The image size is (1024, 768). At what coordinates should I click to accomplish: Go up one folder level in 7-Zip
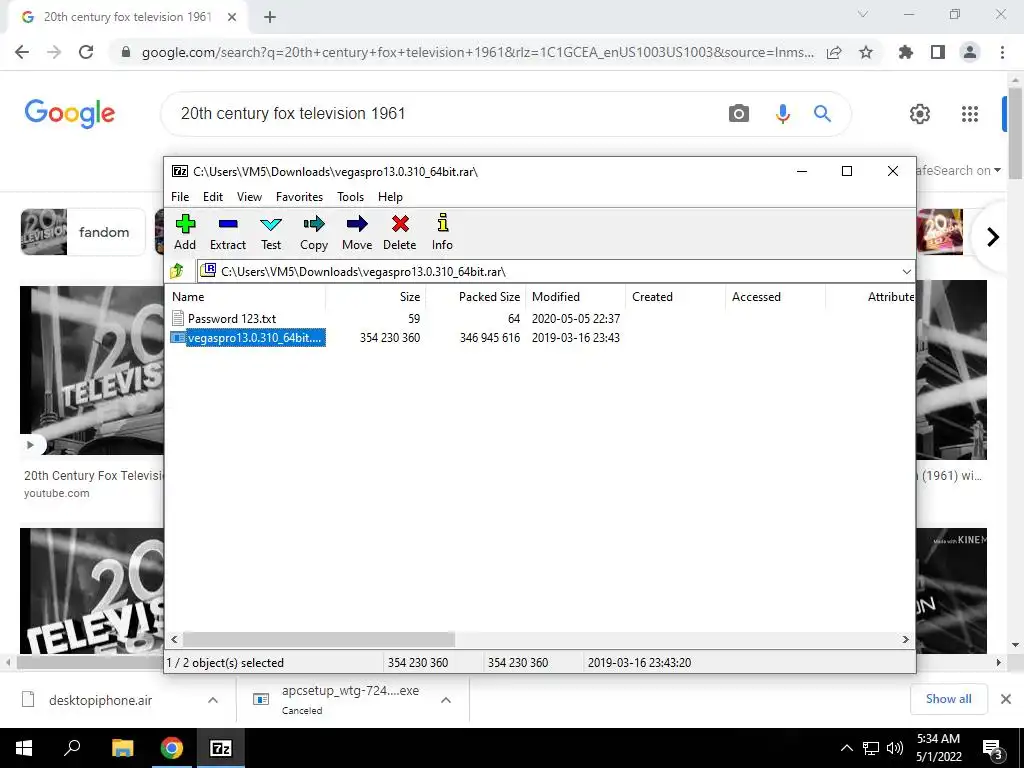[x=177, y=271]
